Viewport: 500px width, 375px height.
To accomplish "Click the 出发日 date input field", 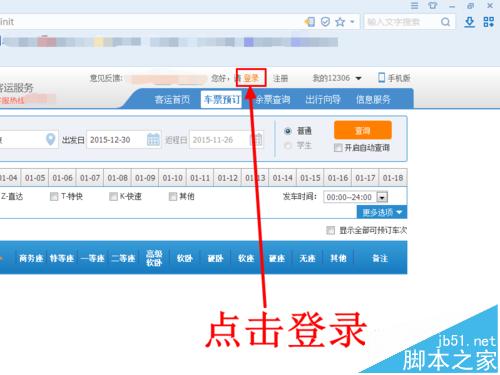I will [x=124, y=140].
